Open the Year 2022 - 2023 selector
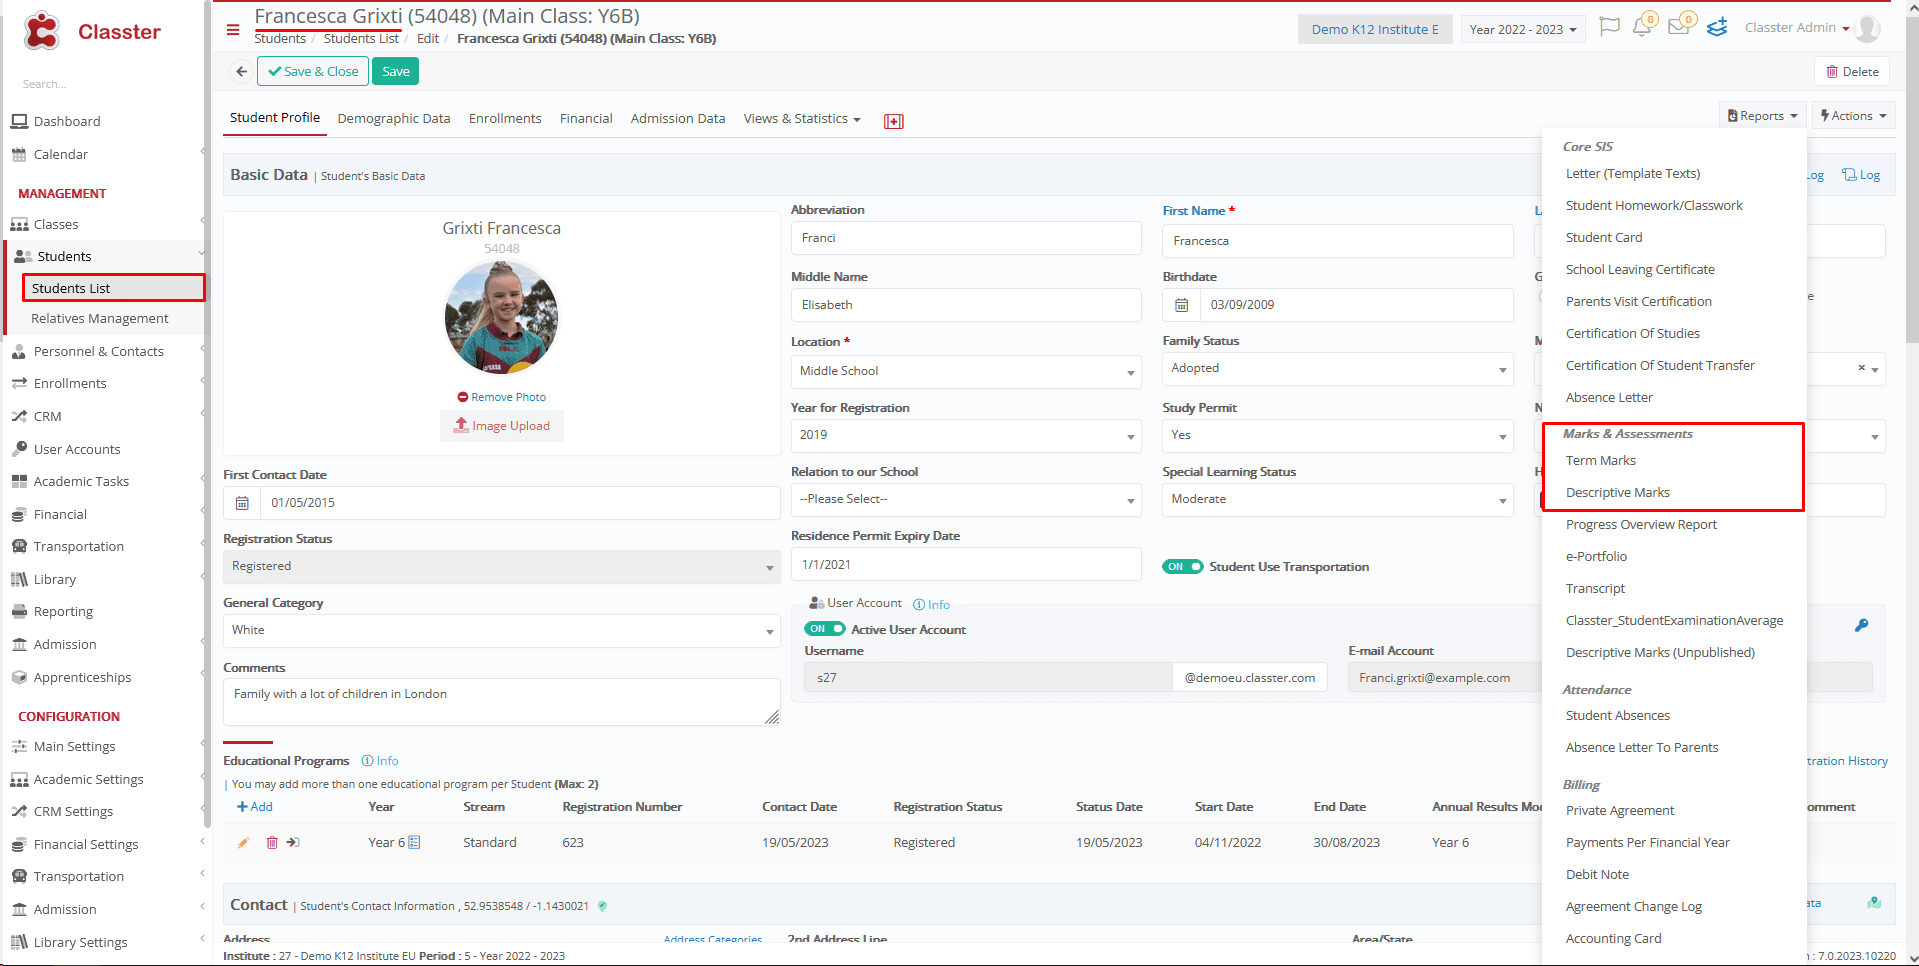The width and height of the screenshot is (1919, 966). pyautogui.click(x=1523, y=29)
